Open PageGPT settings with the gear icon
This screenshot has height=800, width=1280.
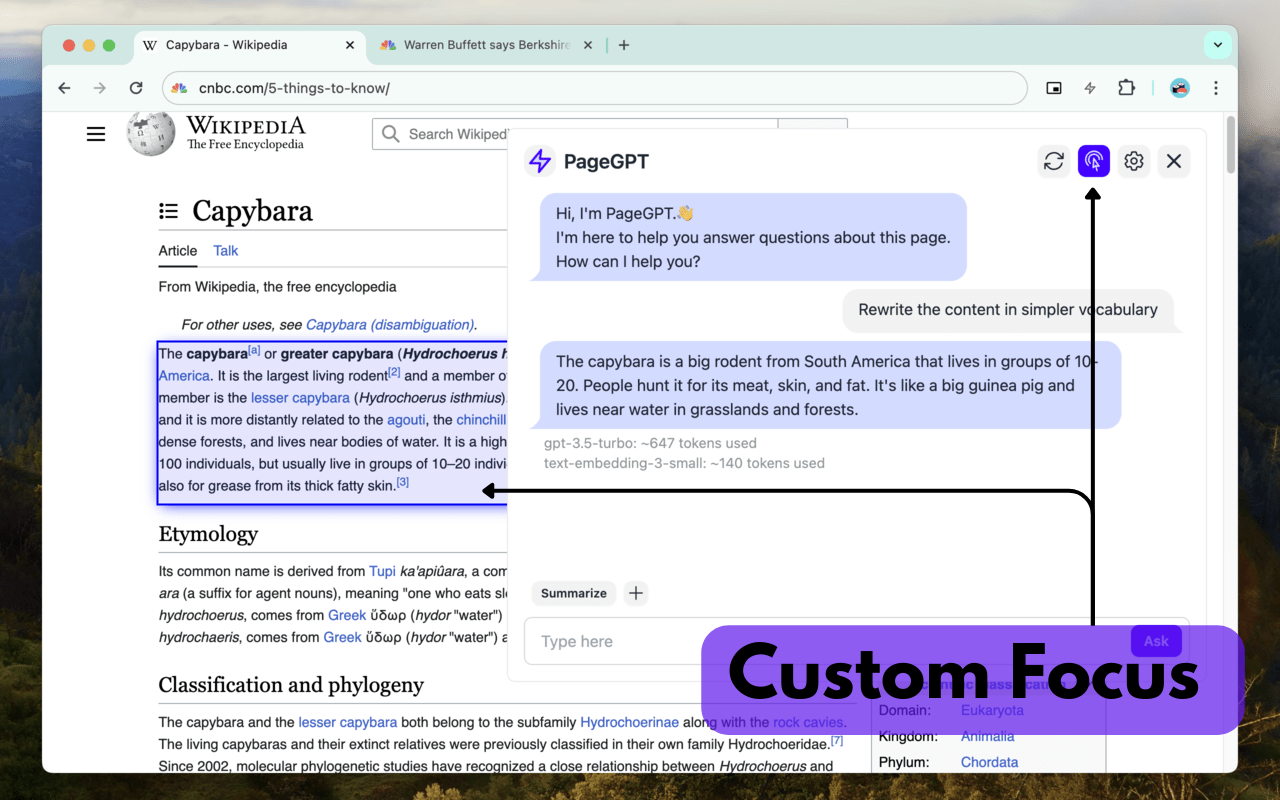coord(1133,161)
